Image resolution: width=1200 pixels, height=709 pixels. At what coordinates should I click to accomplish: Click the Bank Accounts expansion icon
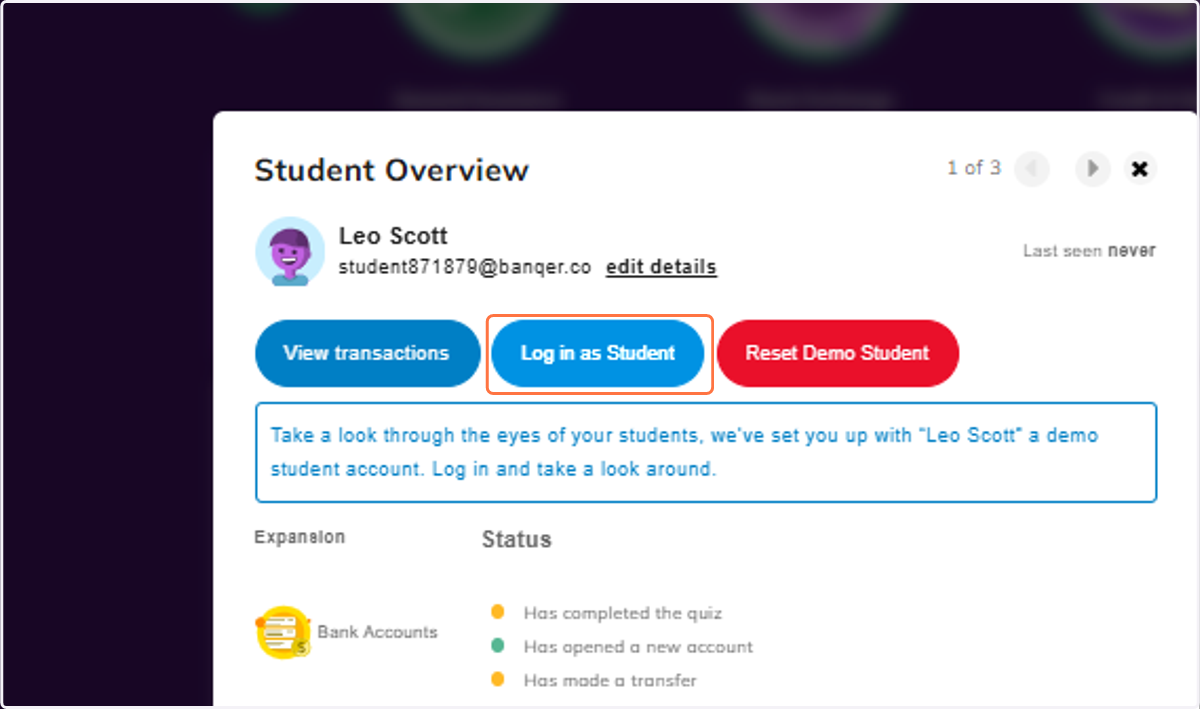pos(283,632)
